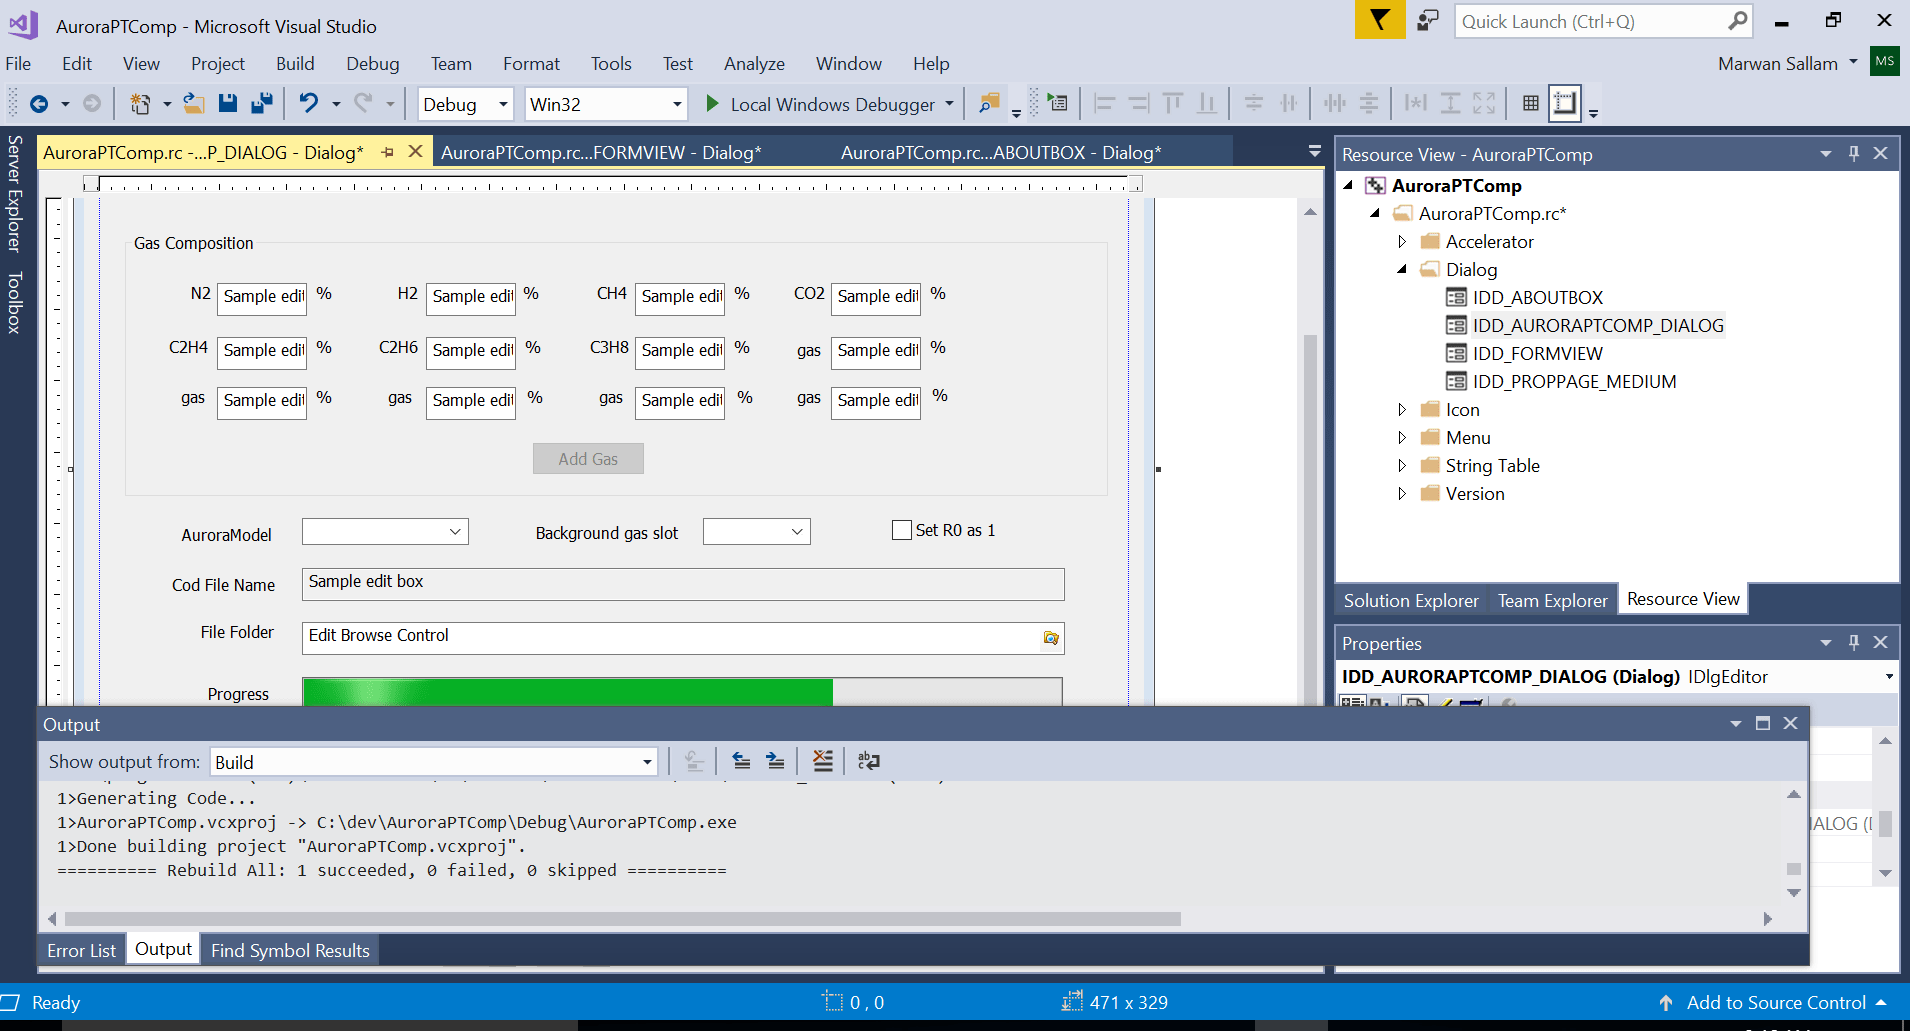Click the Save All icon
The image size is (1910, 1031).
262,104
